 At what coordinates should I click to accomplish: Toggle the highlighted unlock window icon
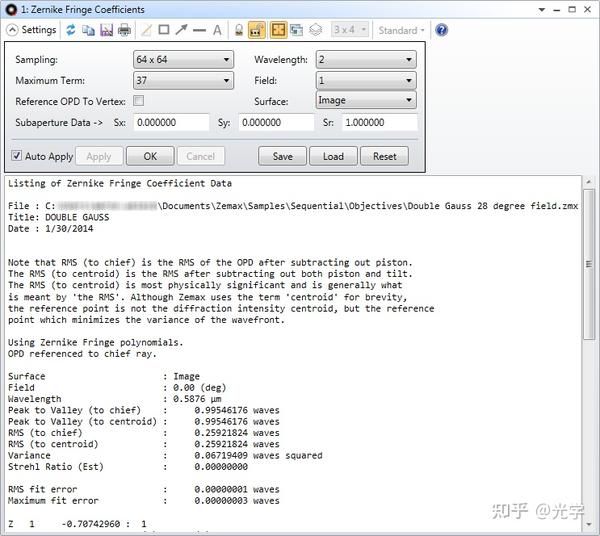pos(257,30)
